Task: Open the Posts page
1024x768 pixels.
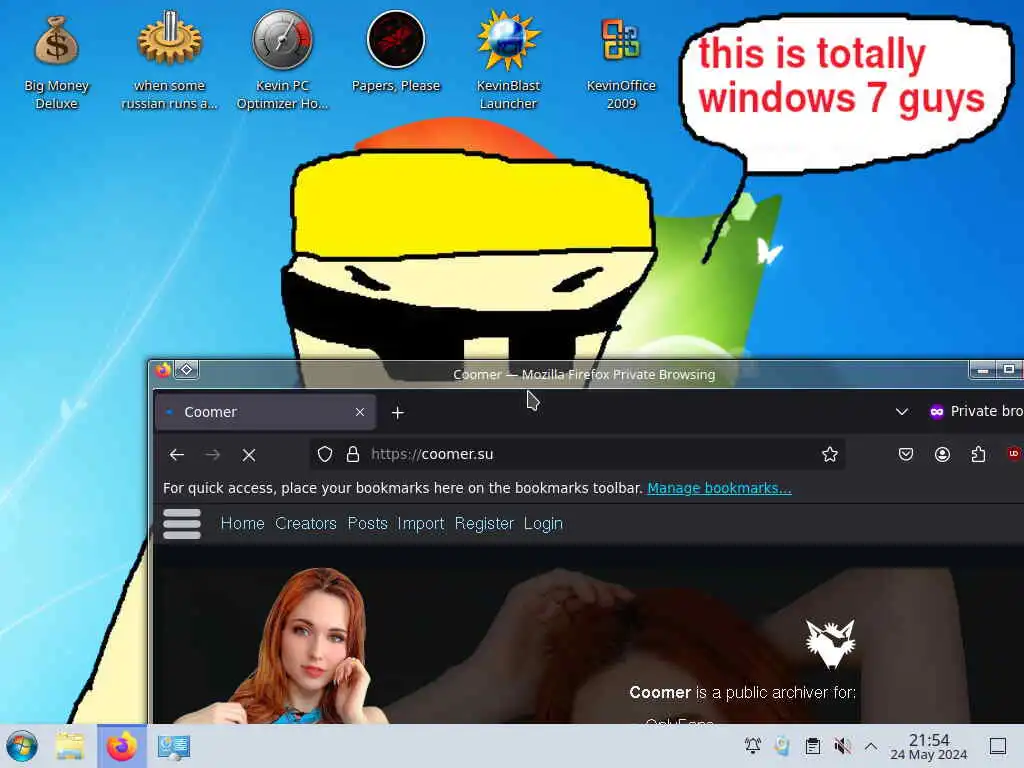Action: (368, 524)
